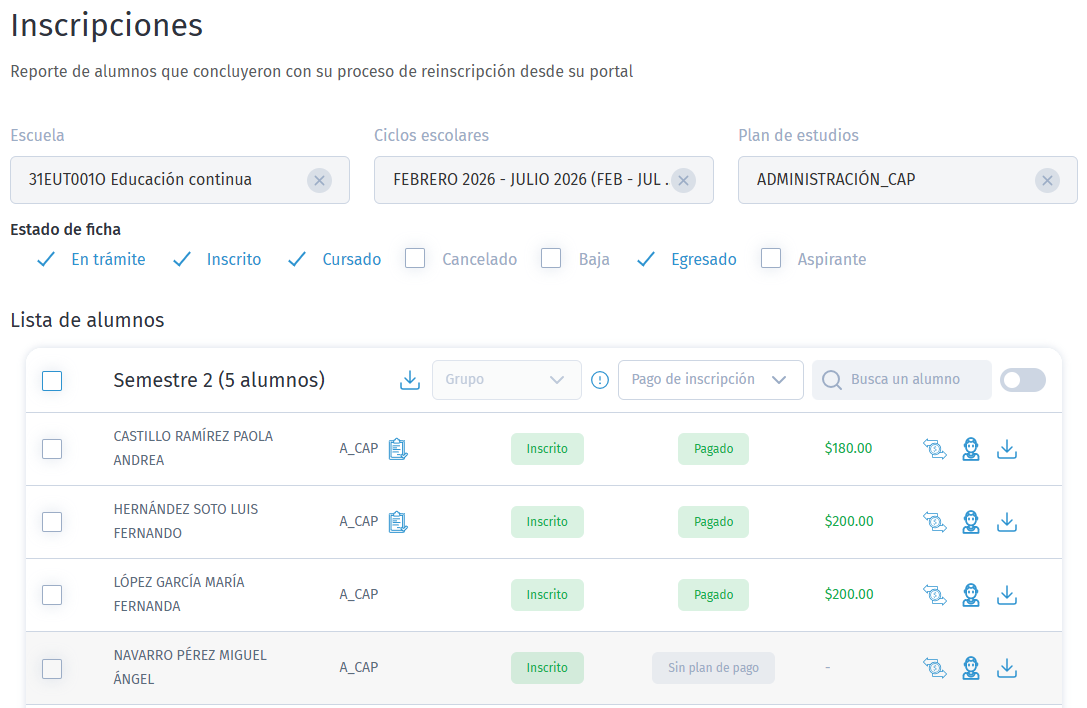Click Pagado badge for López García
This screenshot has height=708, width=1087.
tap(713, 594)
